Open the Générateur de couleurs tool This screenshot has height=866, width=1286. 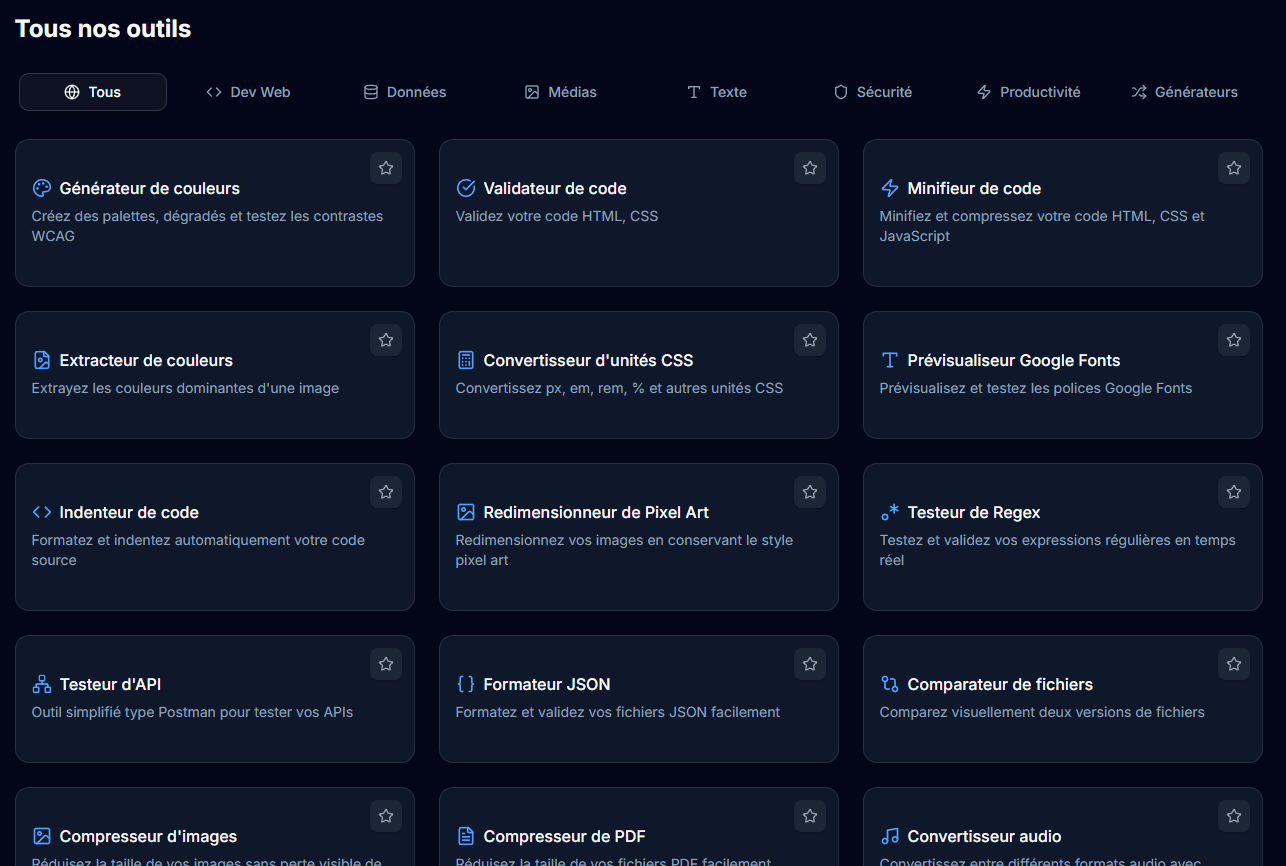pos(150,188)
